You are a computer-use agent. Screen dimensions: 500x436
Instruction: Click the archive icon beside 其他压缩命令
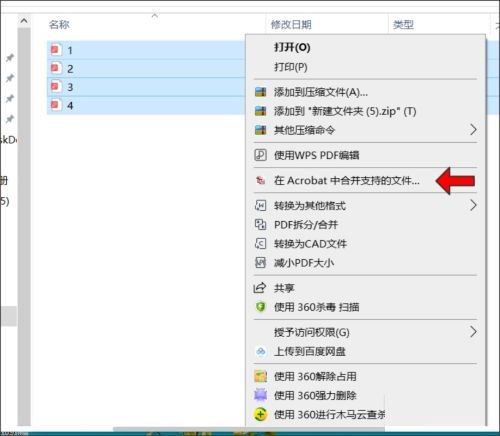260,130
